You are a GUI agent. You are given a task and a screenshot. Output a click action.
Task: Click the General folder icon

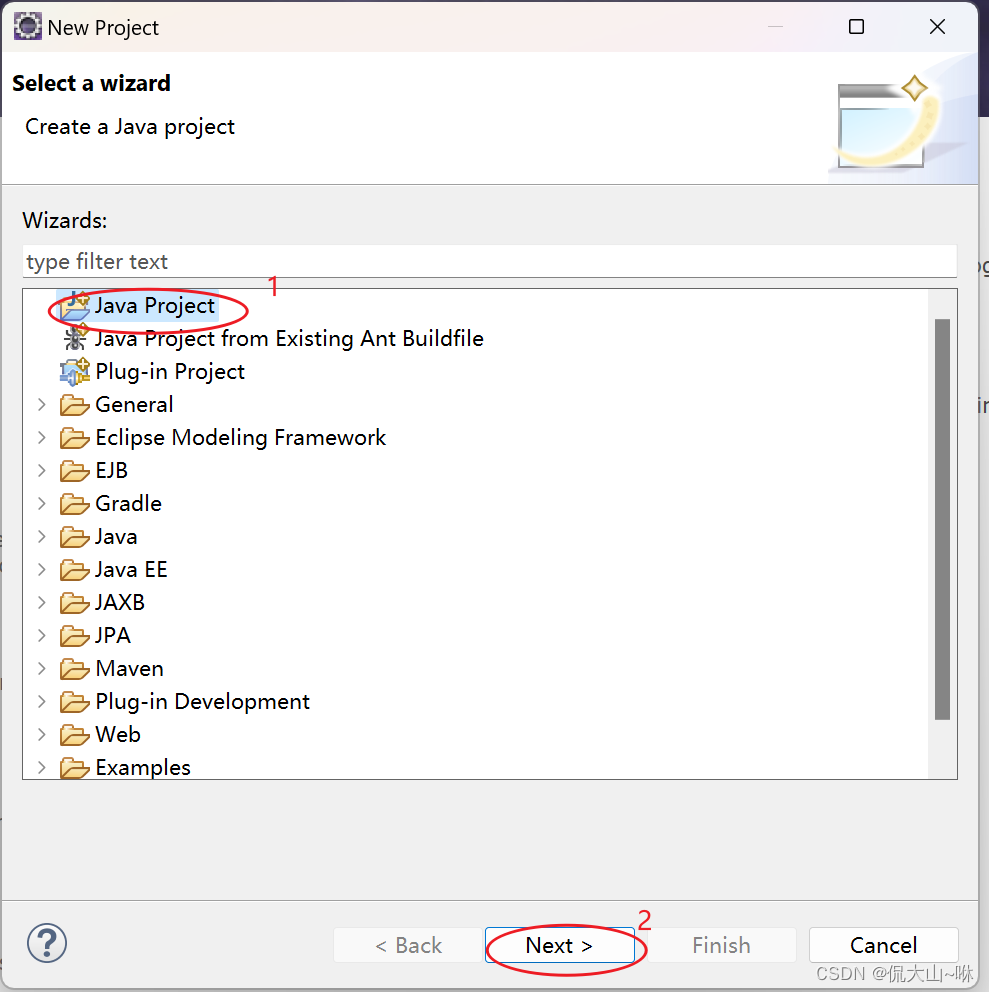pos(75,405)
